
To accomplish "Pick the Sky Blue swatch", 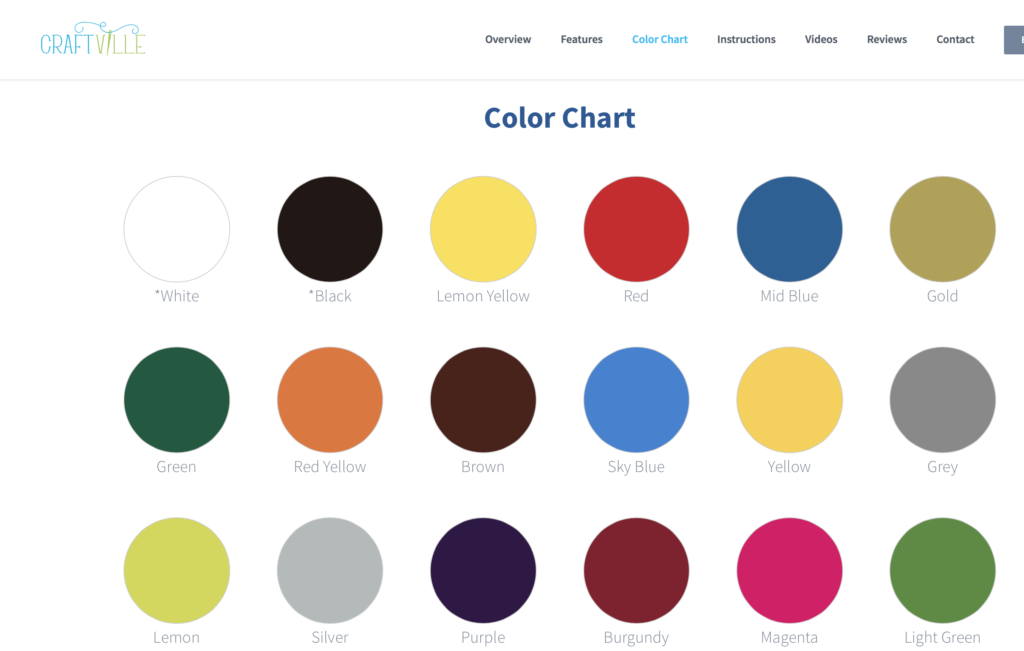I will tap(636, 400).
